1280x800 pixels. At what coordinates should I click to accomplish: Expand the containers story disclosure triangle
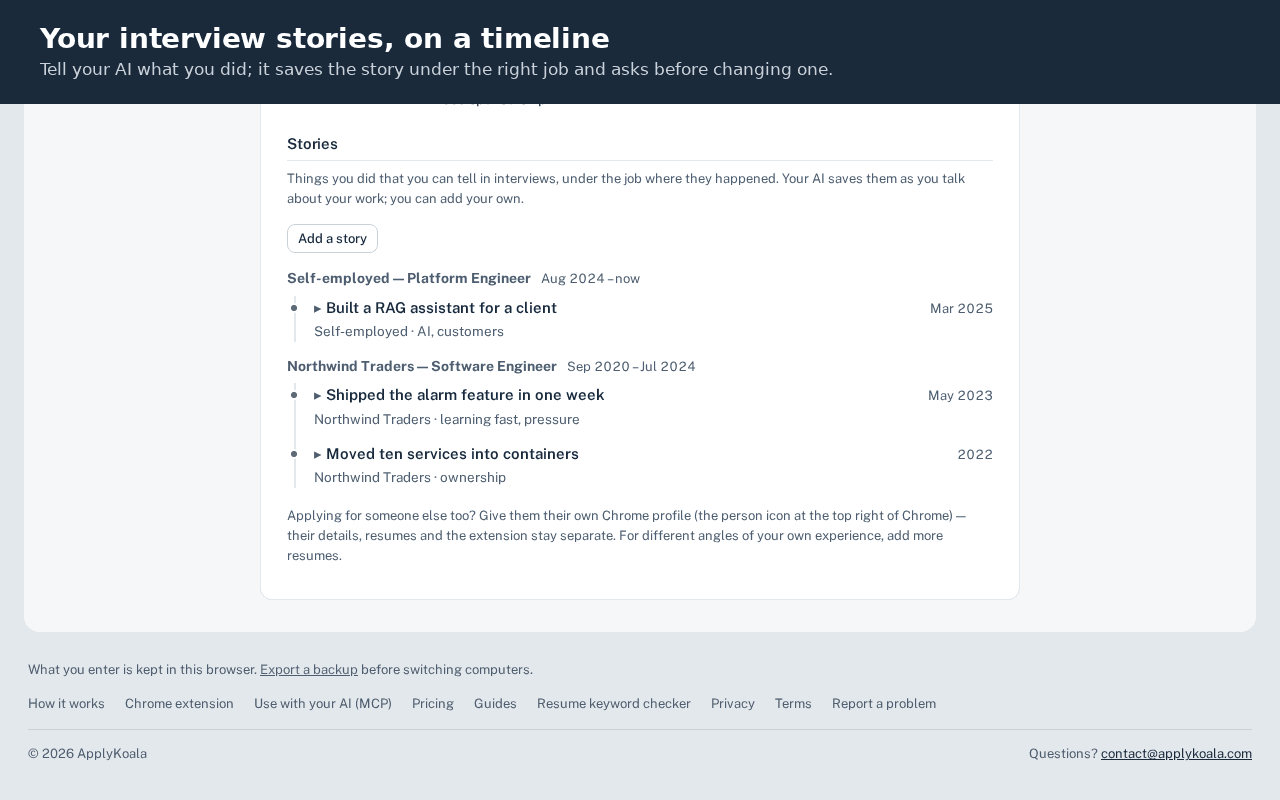pos(318,455)
